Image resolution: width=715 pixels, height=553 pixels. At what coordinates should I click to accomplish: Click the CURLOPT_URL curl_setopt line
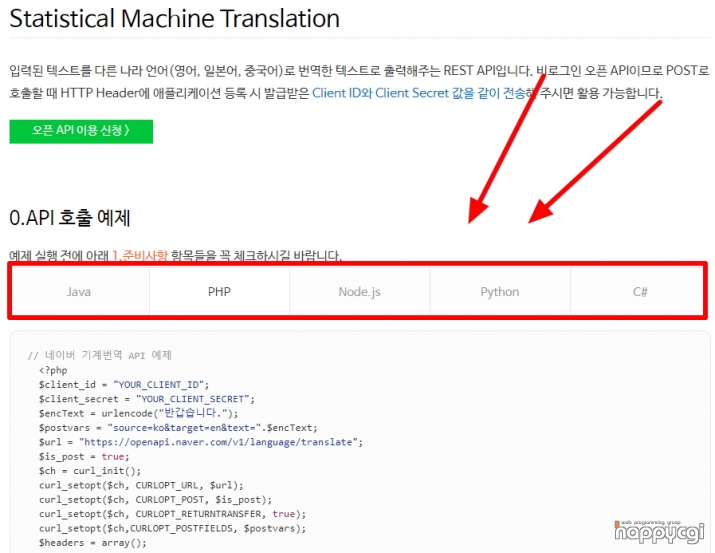141,486
